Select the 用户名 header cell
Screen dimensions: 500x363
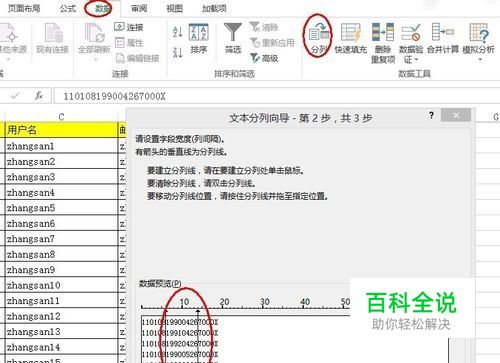click(61, 130)
